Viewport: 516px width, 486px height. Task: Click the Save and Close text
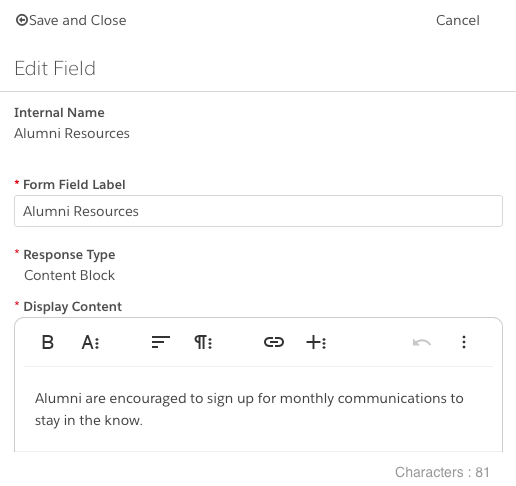78,20
